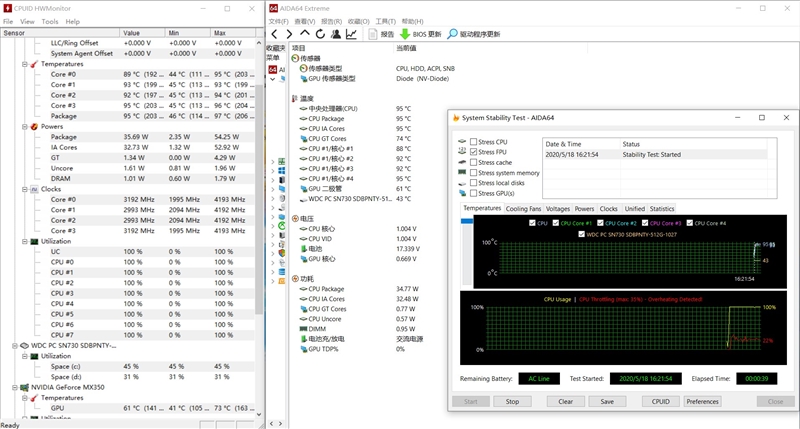Image resolution: width=800 pixels, height=429 pixels.
Task: Click the Stop button in stability test
Action: coord(512,401)
